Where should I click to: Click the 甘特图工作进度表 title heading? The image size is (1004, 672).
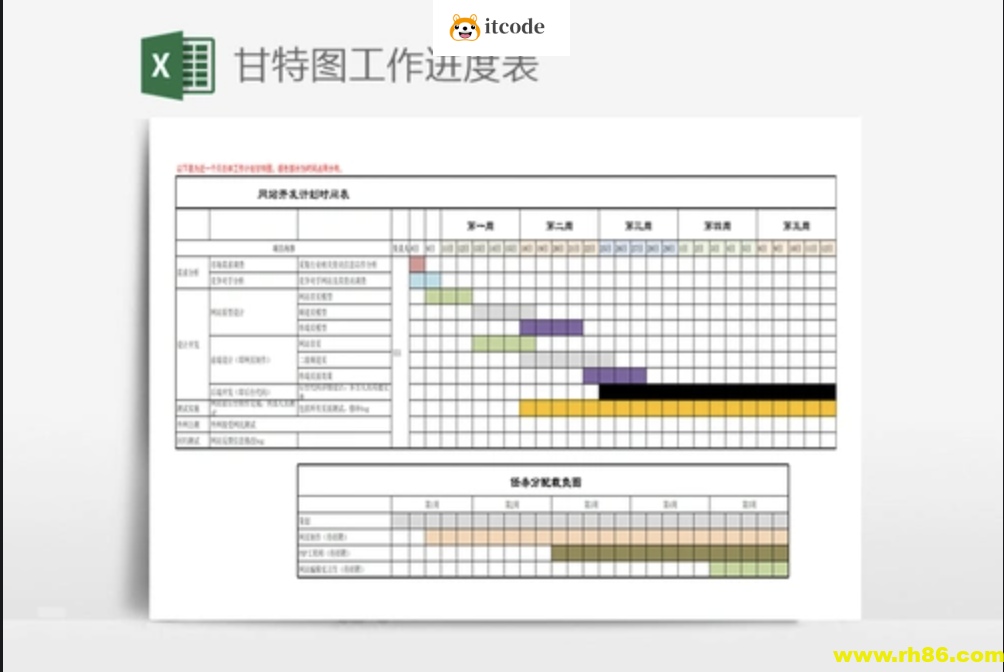pos(386,66)
